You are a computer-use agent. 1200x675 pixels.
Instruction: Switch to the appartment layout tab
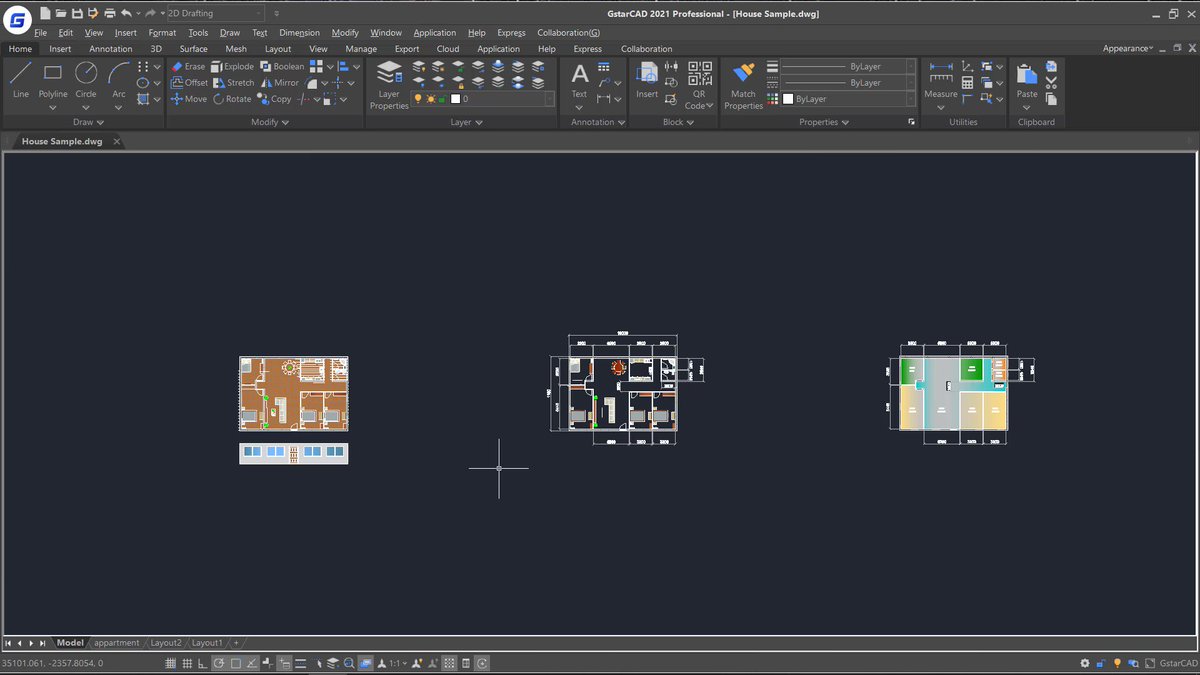[117, 643]
